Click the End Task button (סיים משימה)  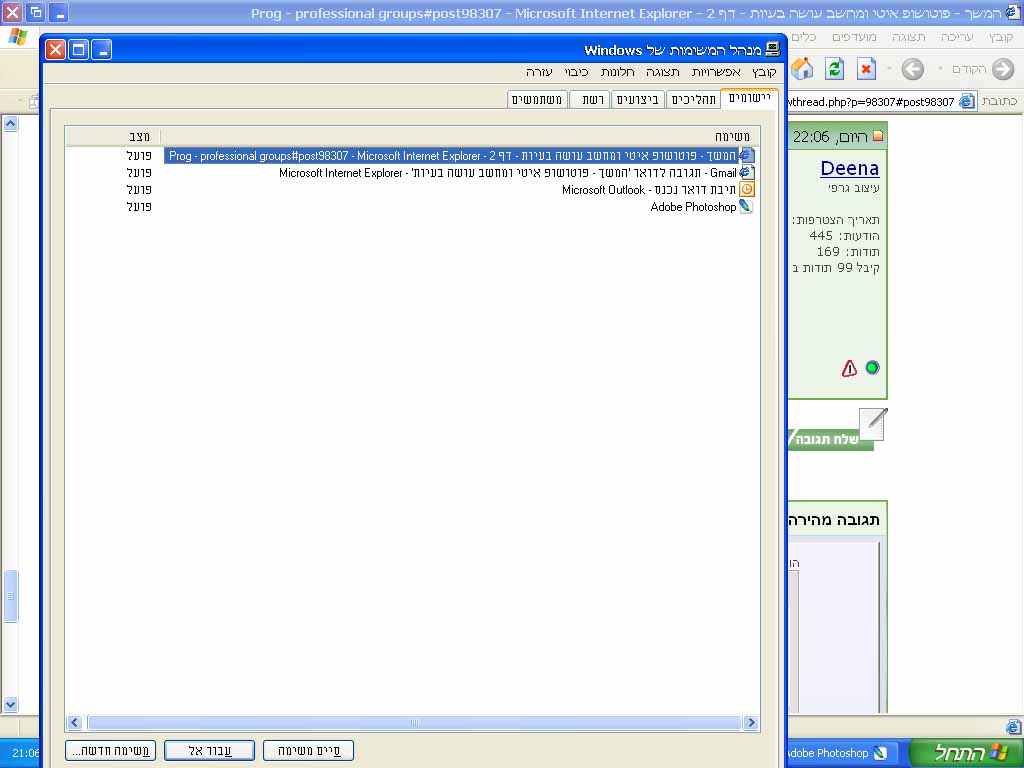tap(308, 750)
